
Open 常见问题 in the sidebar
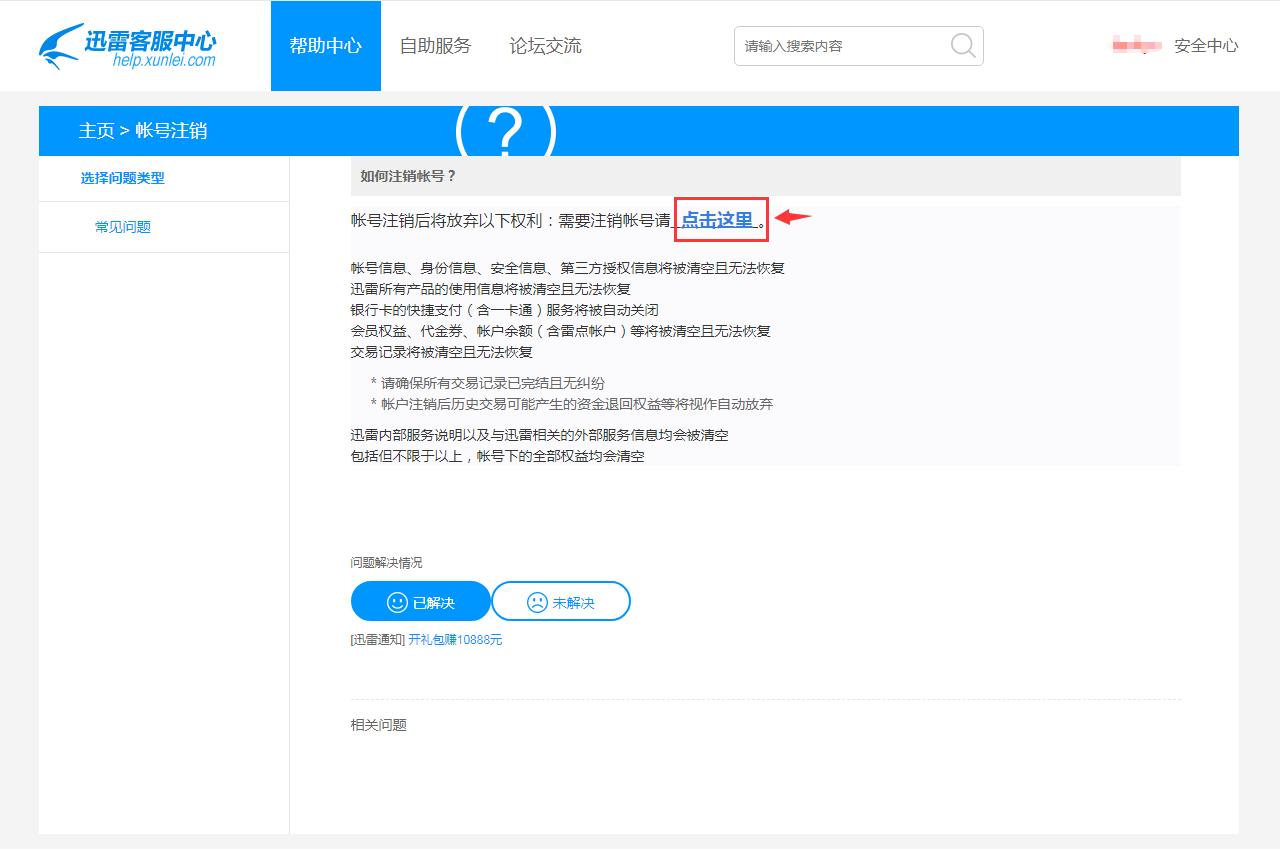pos(122,227)
